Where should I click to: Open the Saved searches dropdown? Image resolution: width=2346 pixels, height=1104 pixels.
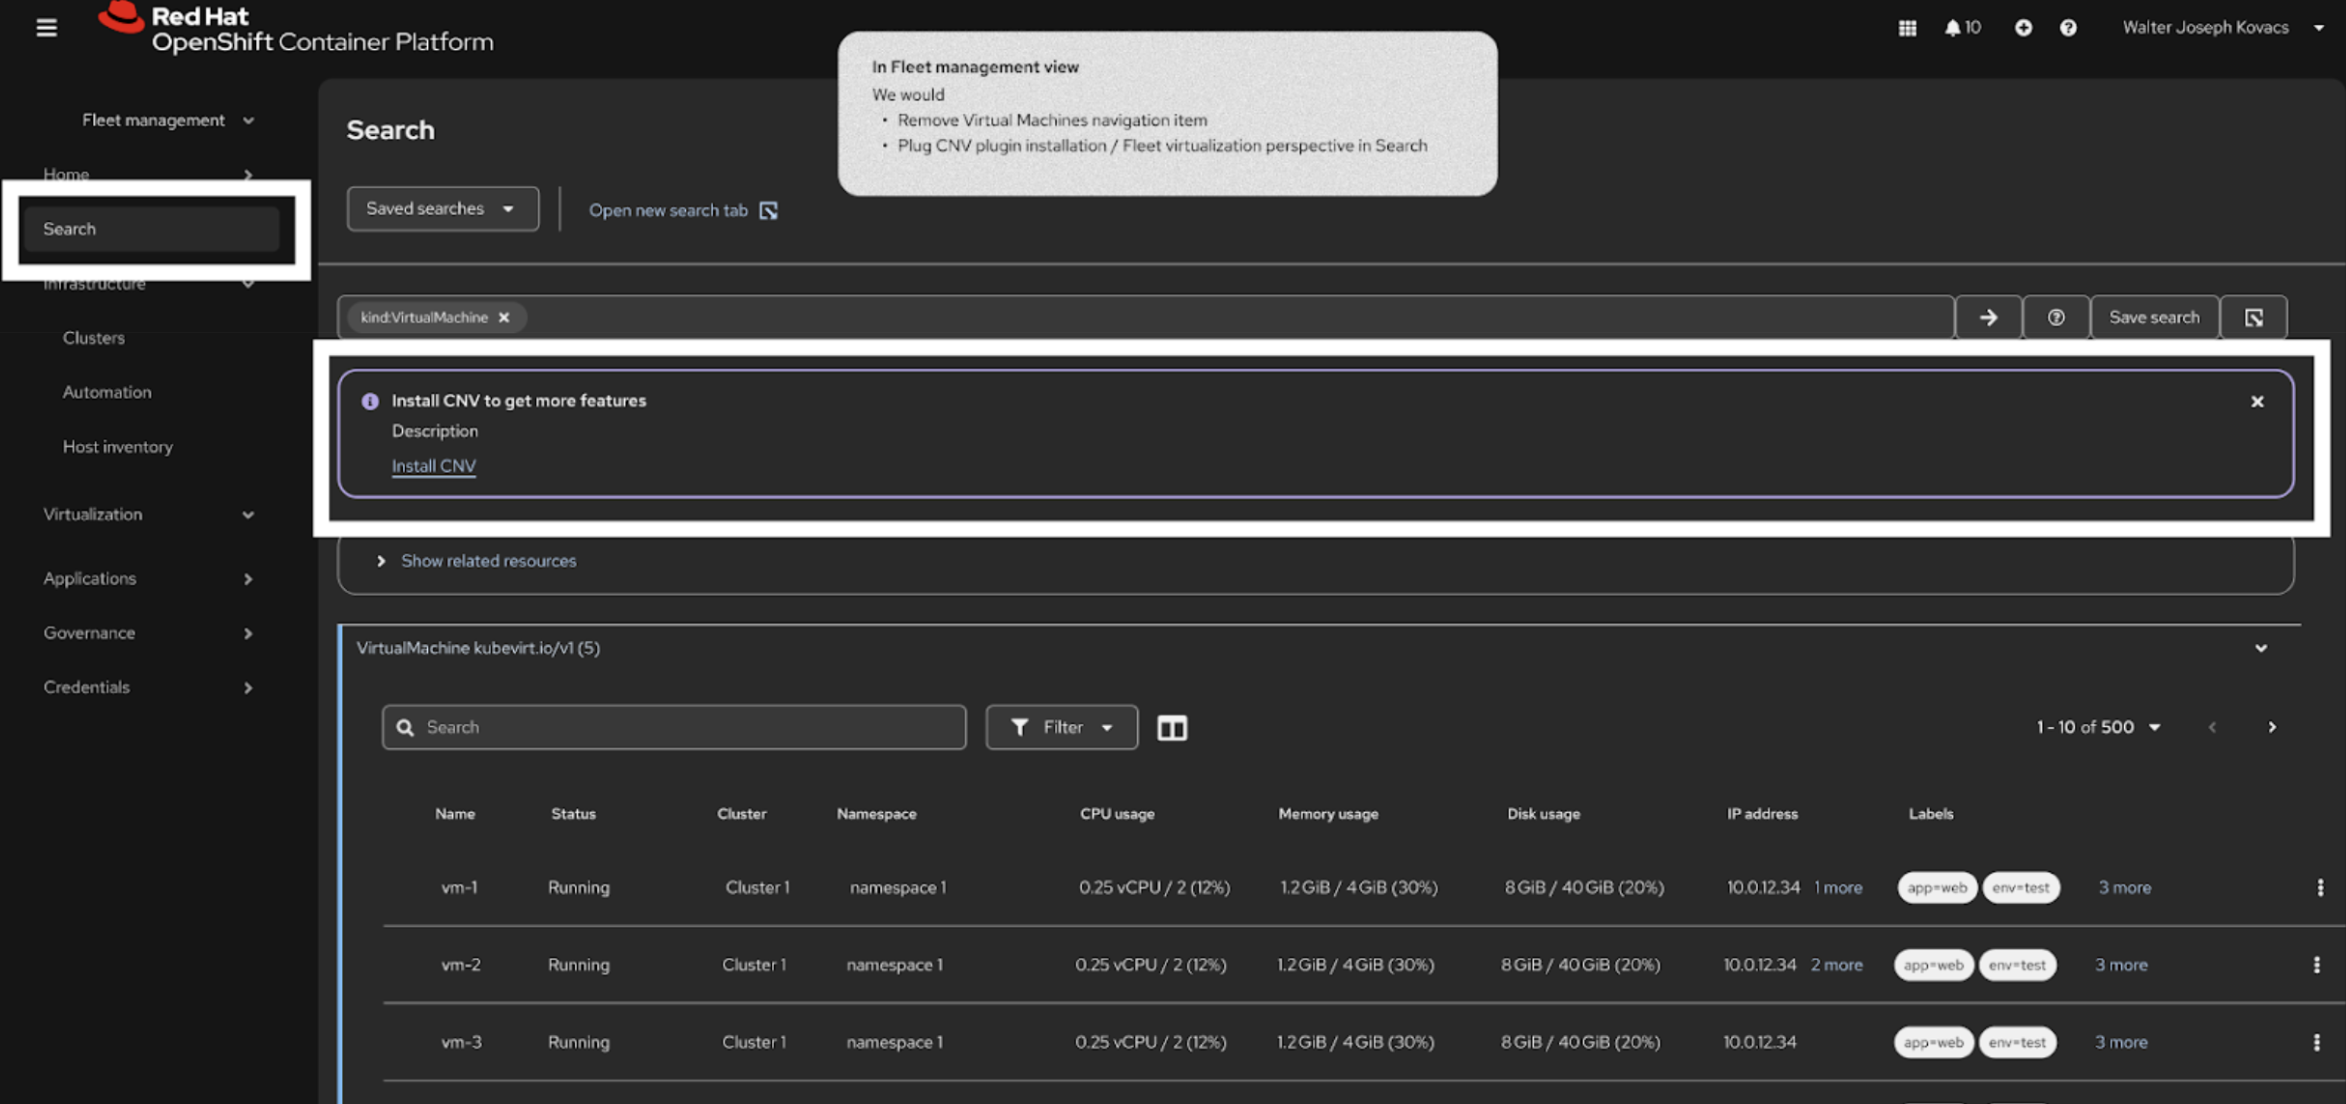click(442, 209)
